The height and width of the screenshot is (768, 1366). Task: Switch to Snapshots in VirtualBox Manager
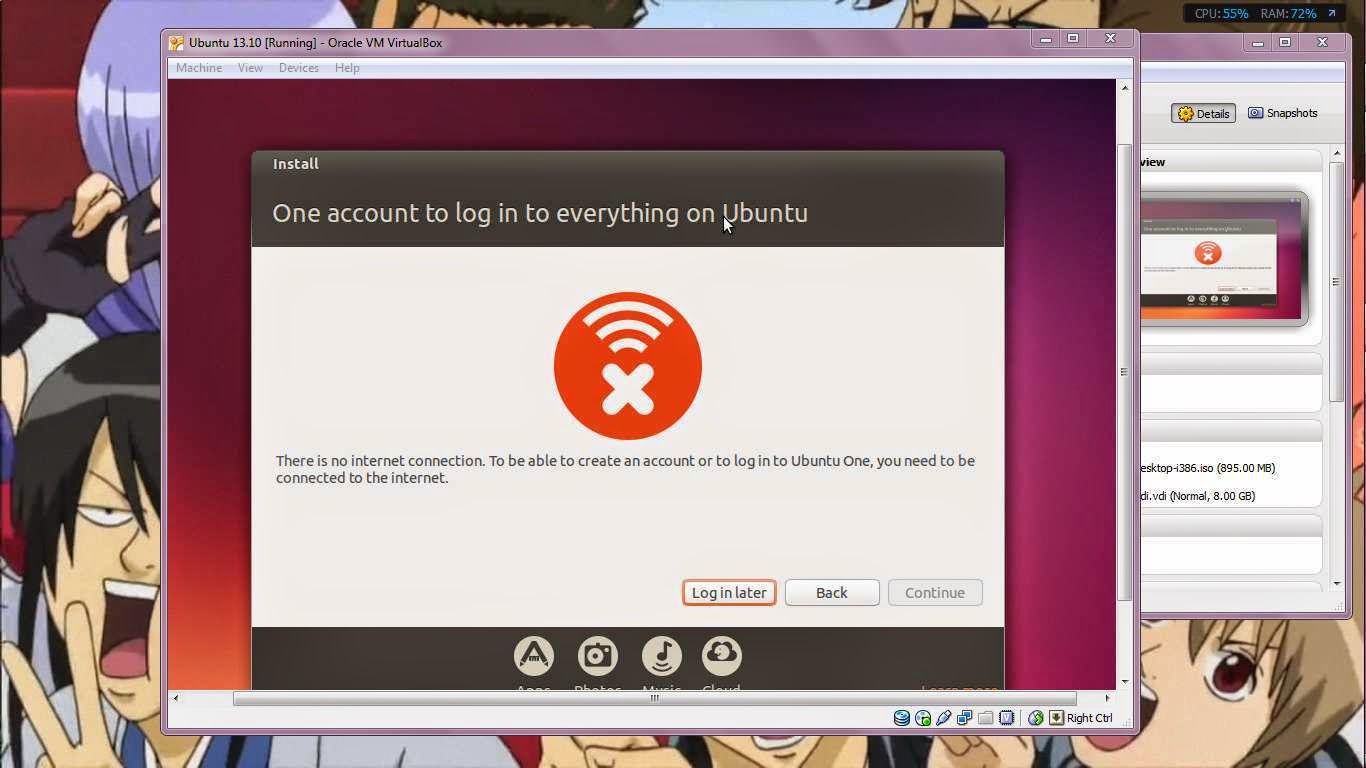click(x=1282, y=113)
